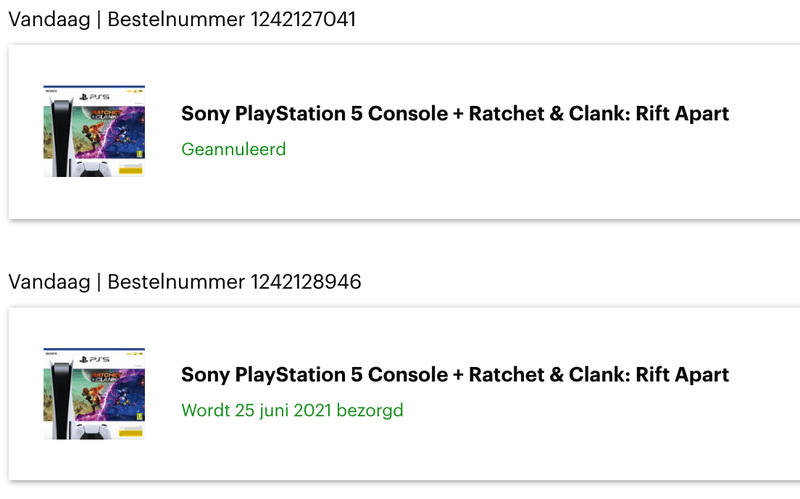Select order number 1242127041

coord(303,19)
